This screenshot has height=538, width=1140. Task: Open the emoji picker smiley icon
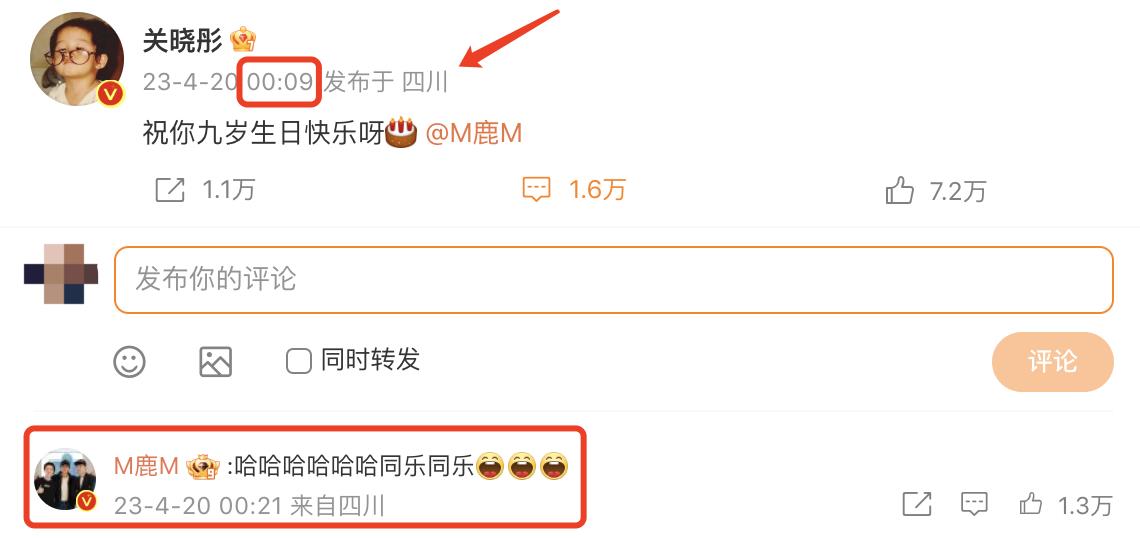point(129,361)
